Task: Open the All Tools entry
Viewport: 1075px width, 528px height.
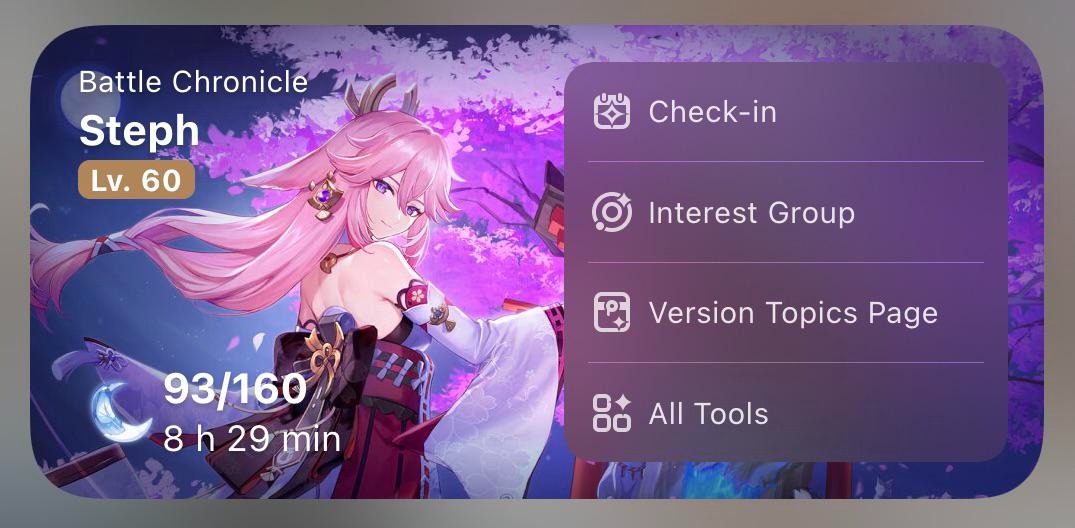Action: pyautogui.click(x=786, y=413)
